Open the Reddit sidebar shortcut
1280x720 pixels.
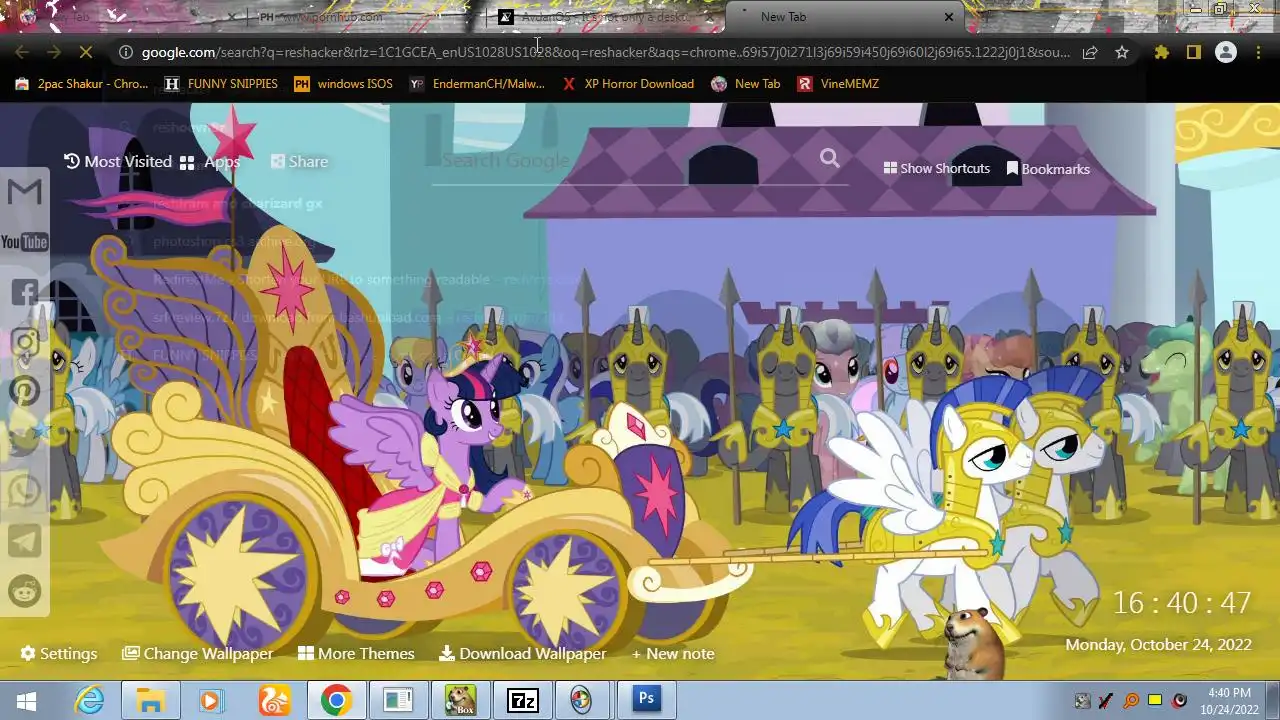click(25, 591)
